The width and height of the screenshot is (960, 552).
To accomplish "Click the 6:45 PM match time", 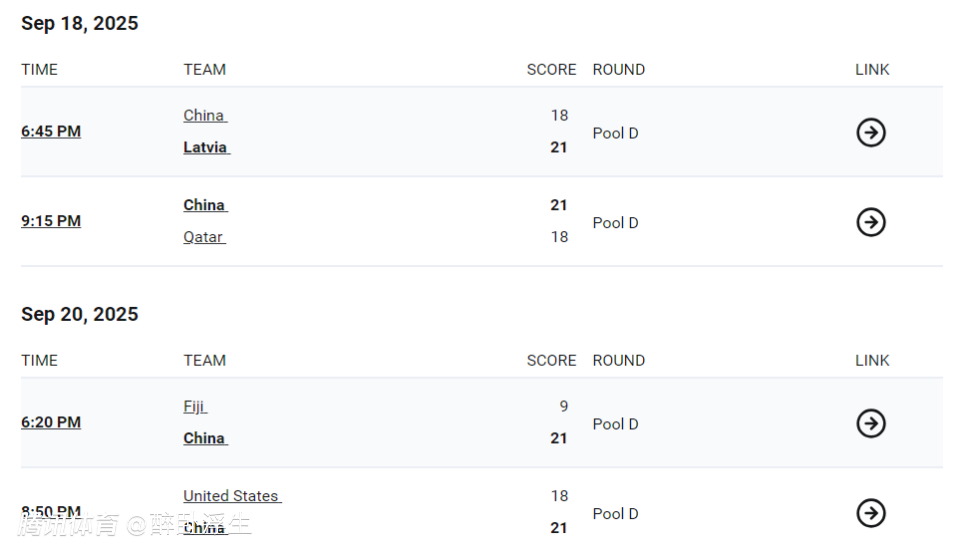I will pyautogui.click(x=51, y=131).
